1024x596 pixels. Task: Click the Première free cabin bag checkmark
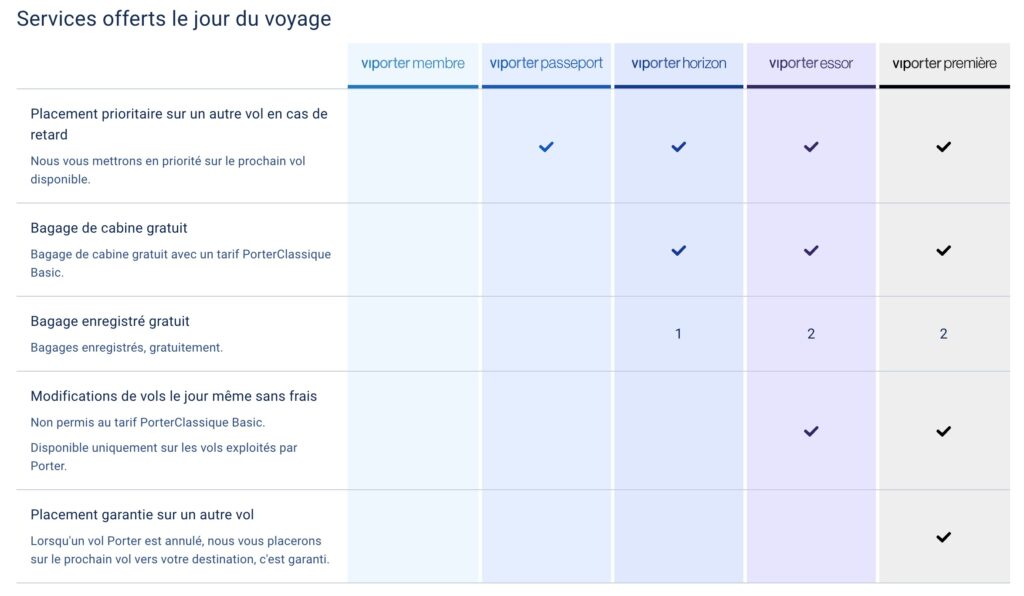[943, 251]
